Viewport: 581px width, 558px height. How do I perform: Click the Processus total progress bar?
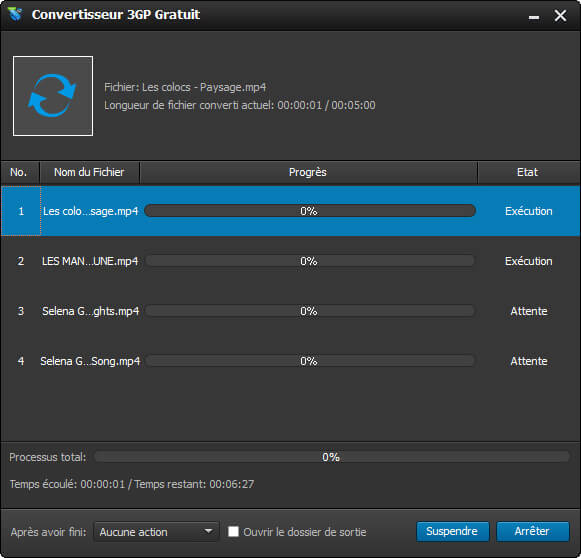(x=332, y=457)
